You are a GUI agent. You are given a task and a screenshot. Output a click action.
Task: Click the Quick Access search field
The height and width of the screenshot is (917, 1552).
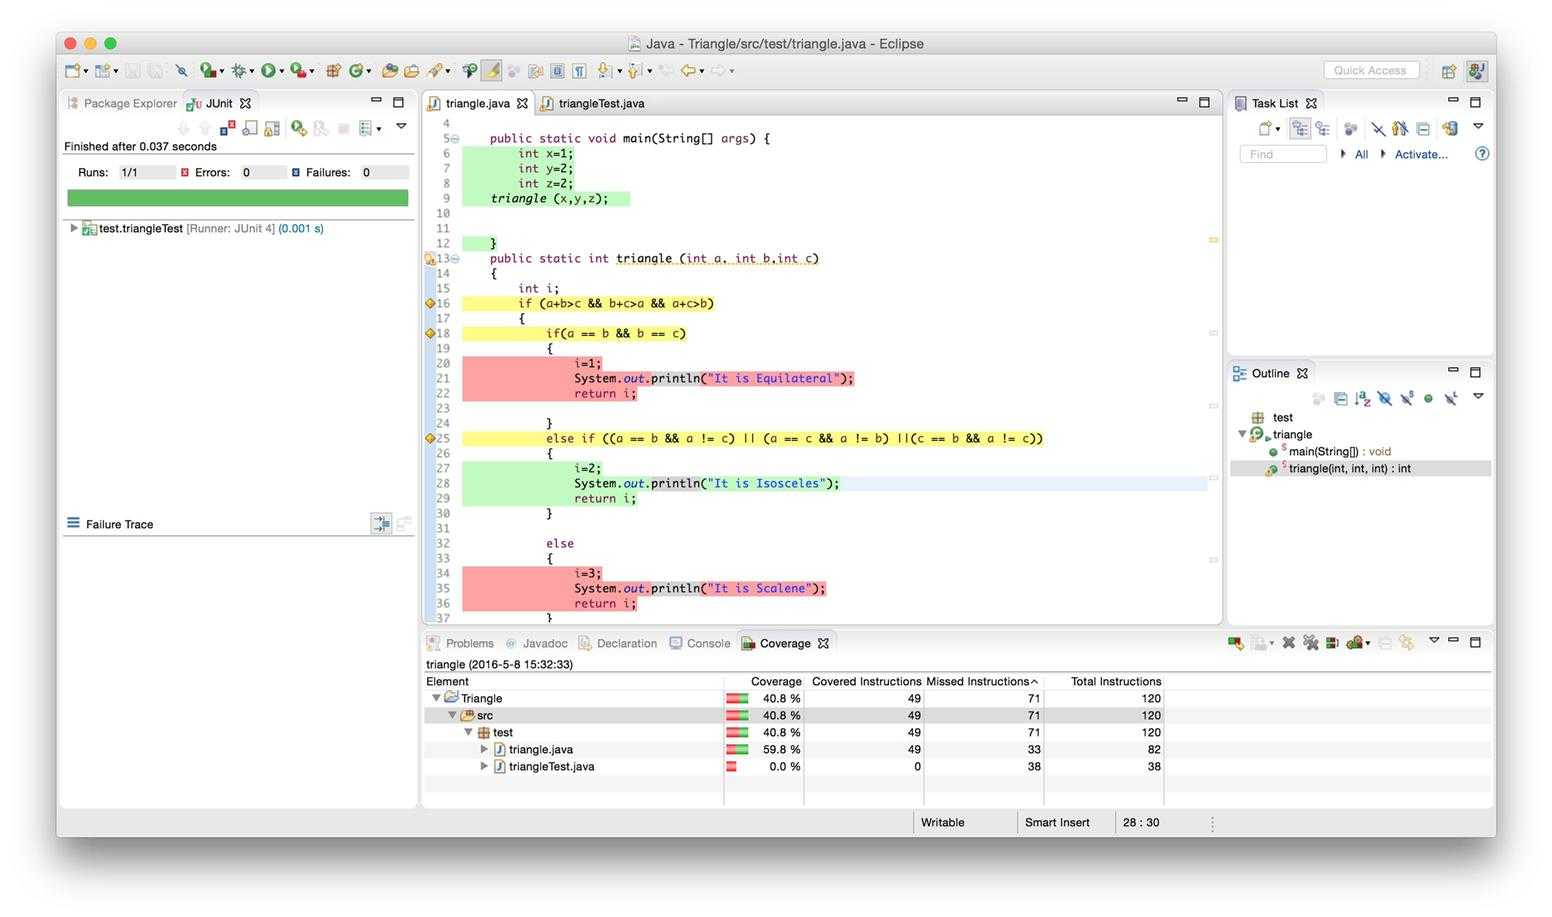click(x=1370, y=70)
